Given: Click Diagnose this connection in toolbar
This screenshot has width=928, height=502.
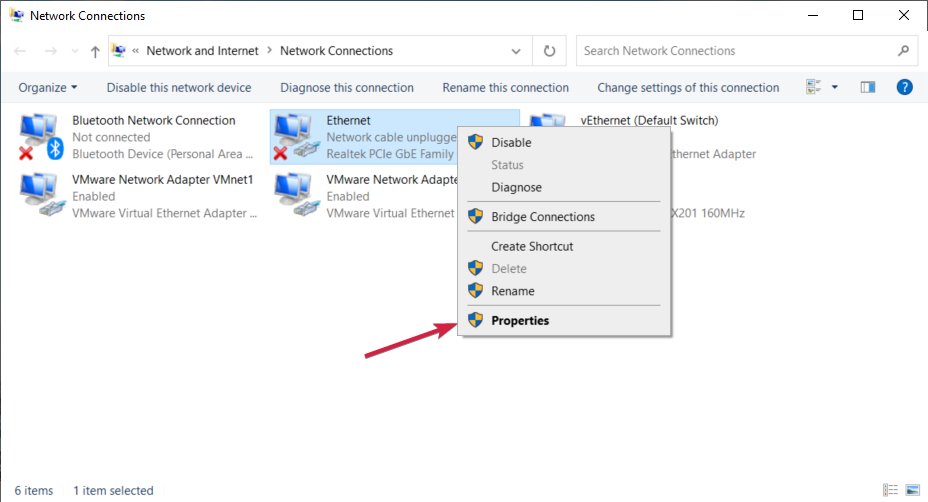Looking at the screenshot, I should 347,88.
